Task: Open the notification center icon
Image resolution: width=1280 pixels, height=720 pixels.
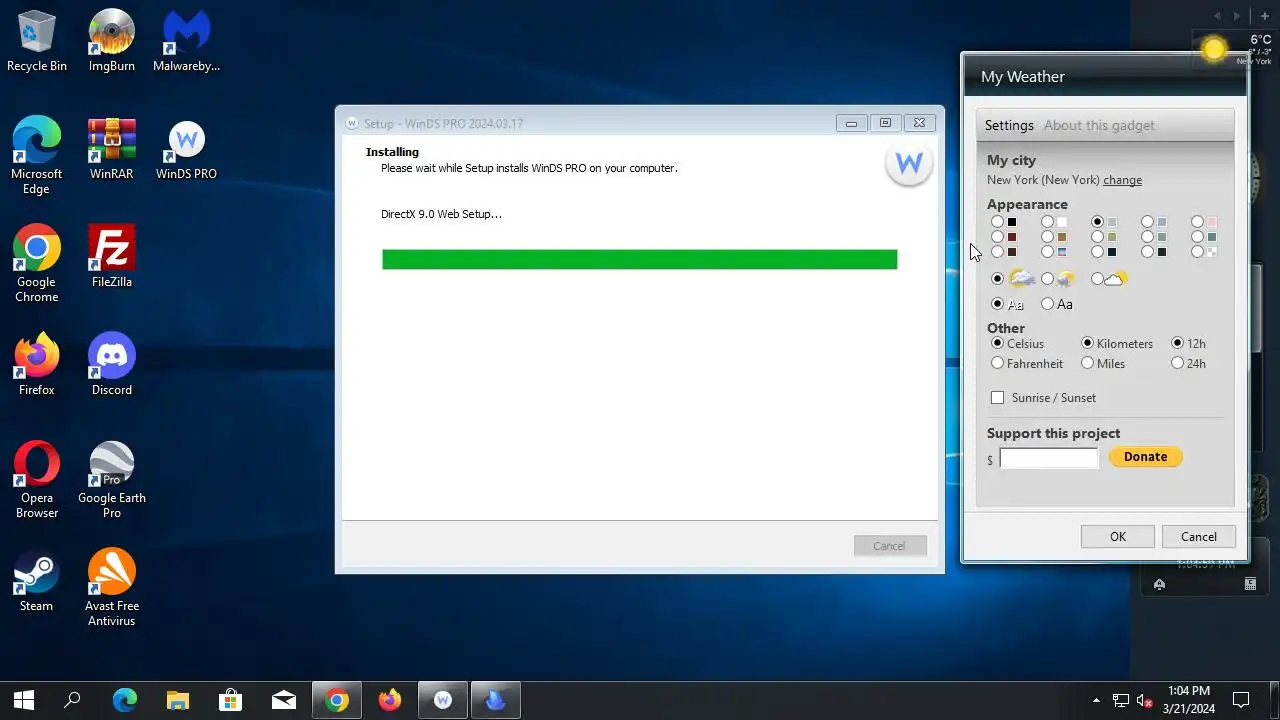Action: click(x=1241, y=700)
